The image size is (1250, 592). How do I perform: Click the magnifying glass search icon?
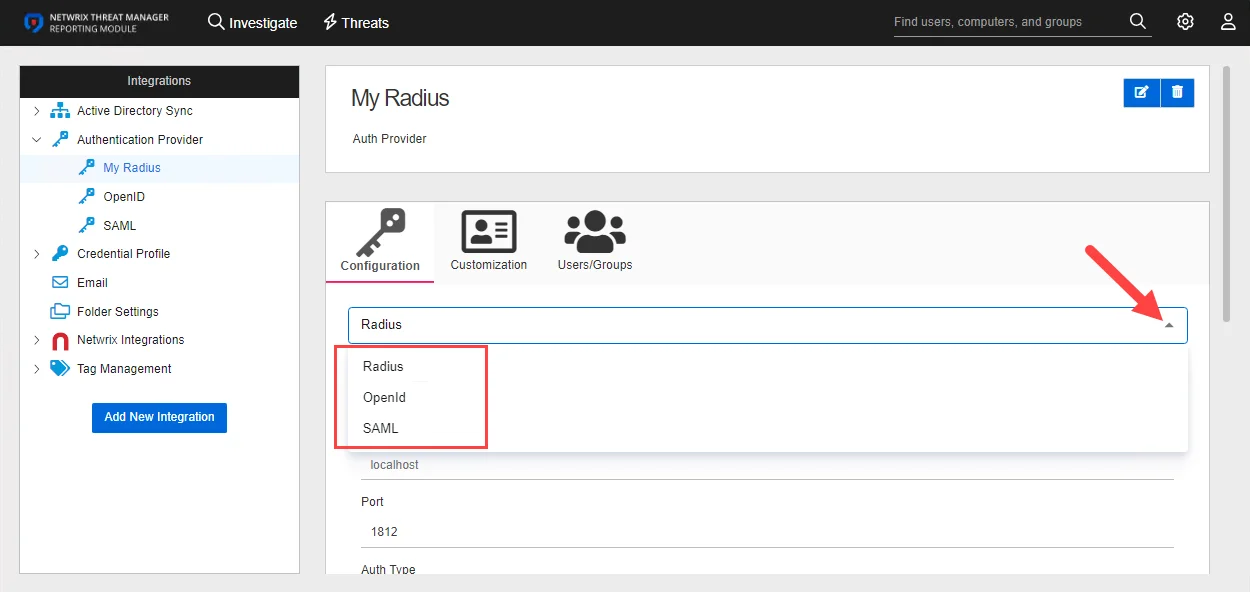(1138, 21)
